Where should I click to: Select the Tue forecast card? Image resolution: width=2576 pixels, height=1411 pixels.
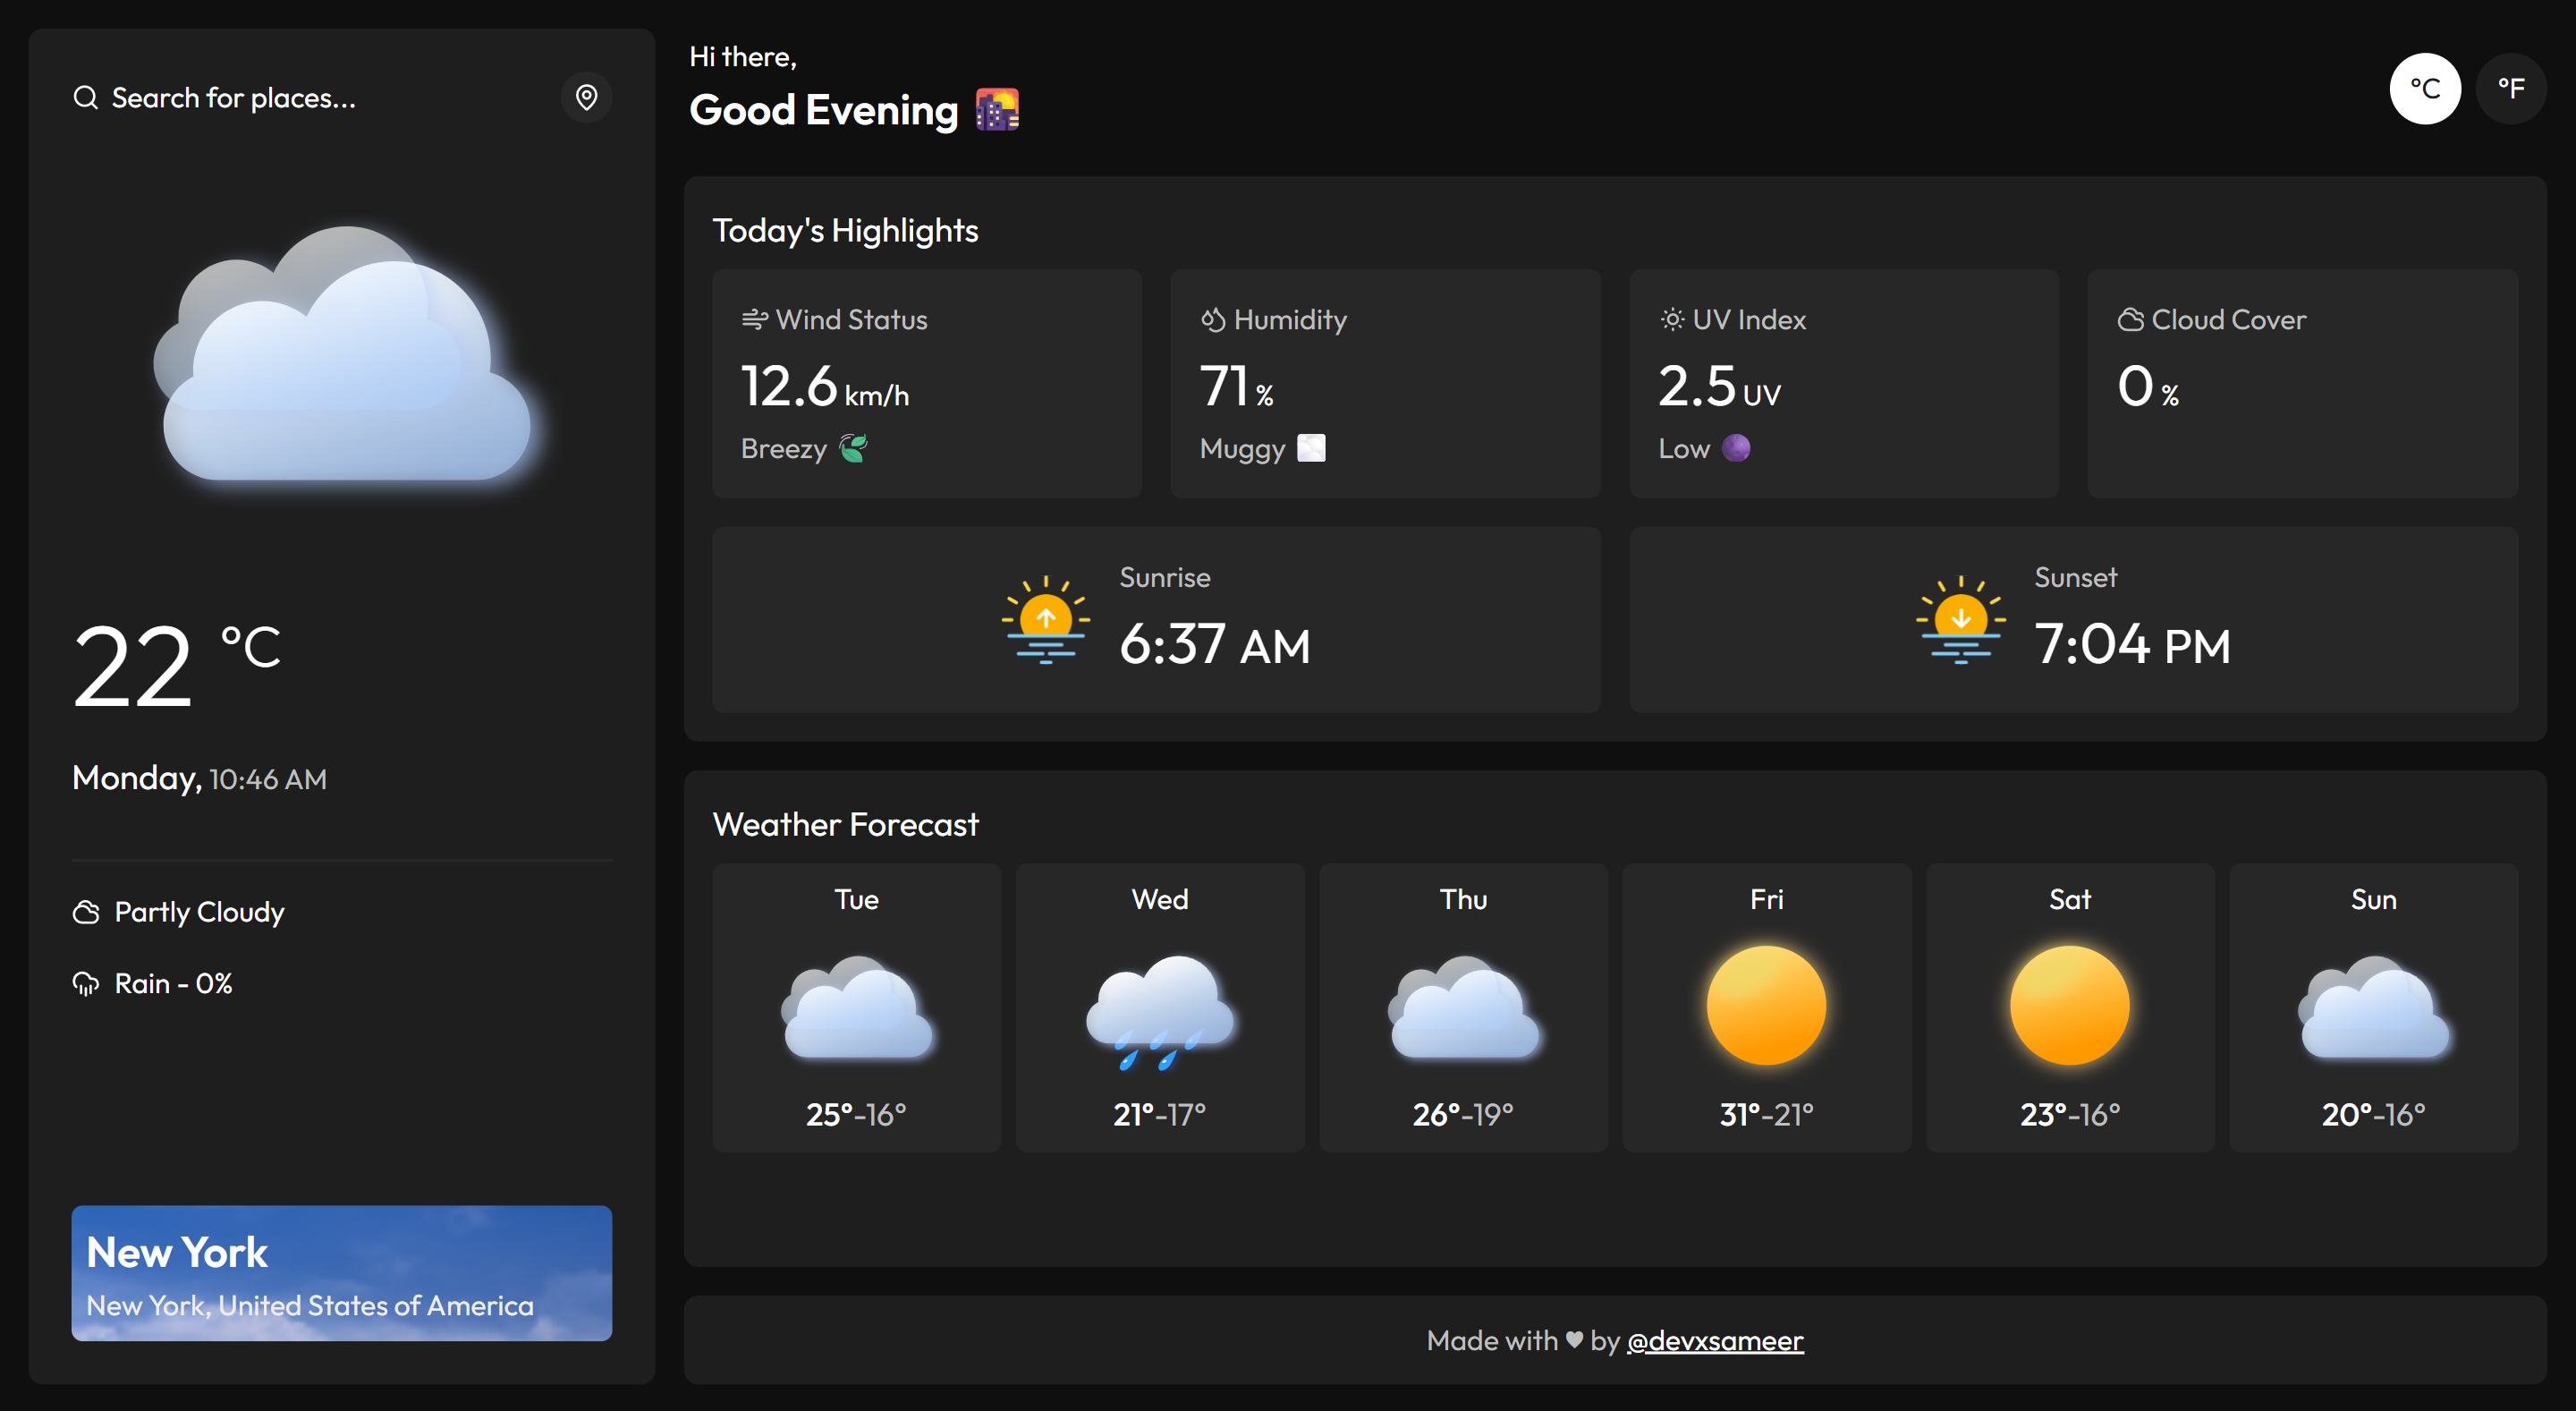click(x=856, y=1007)
